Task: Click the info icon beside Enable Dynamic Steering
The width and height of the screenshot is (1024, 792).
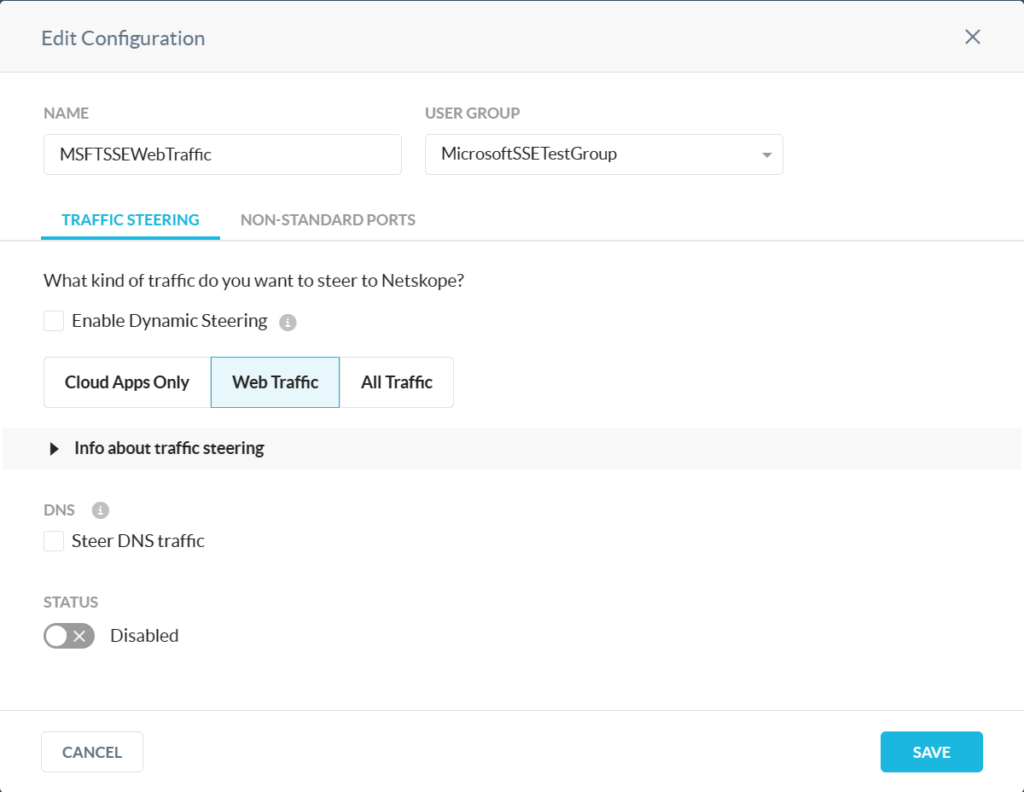Action: coord(287,320)
